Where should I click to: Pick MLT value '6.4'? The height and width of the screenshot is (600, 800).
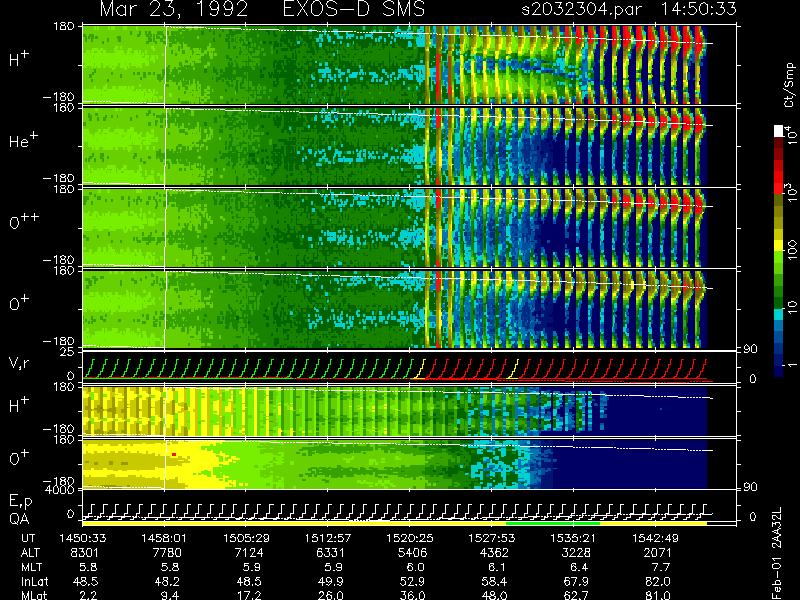point(579,567)
